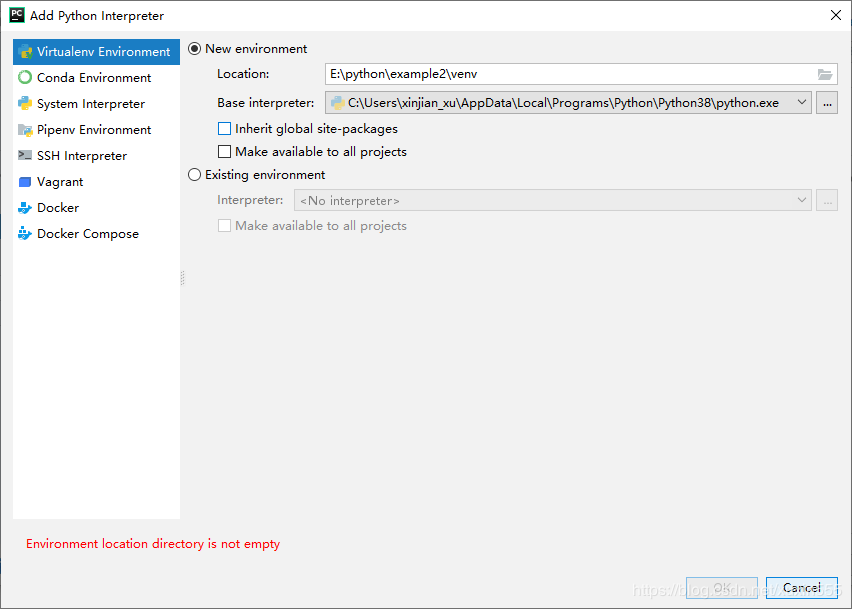
Task: Click the base interpreter browse ellipsis button
Action: point(827,103)
